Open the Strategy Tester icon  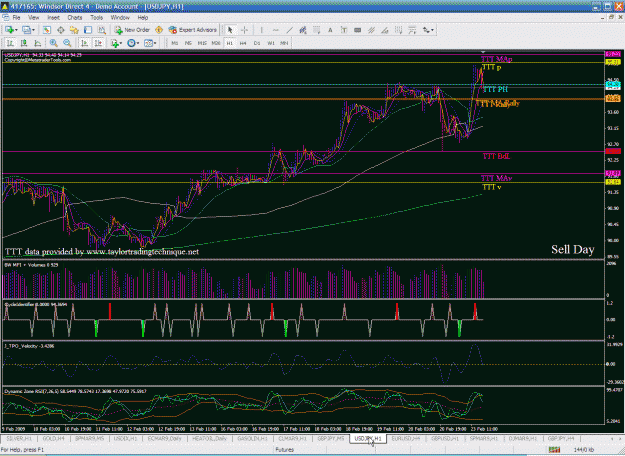point(102,30)
